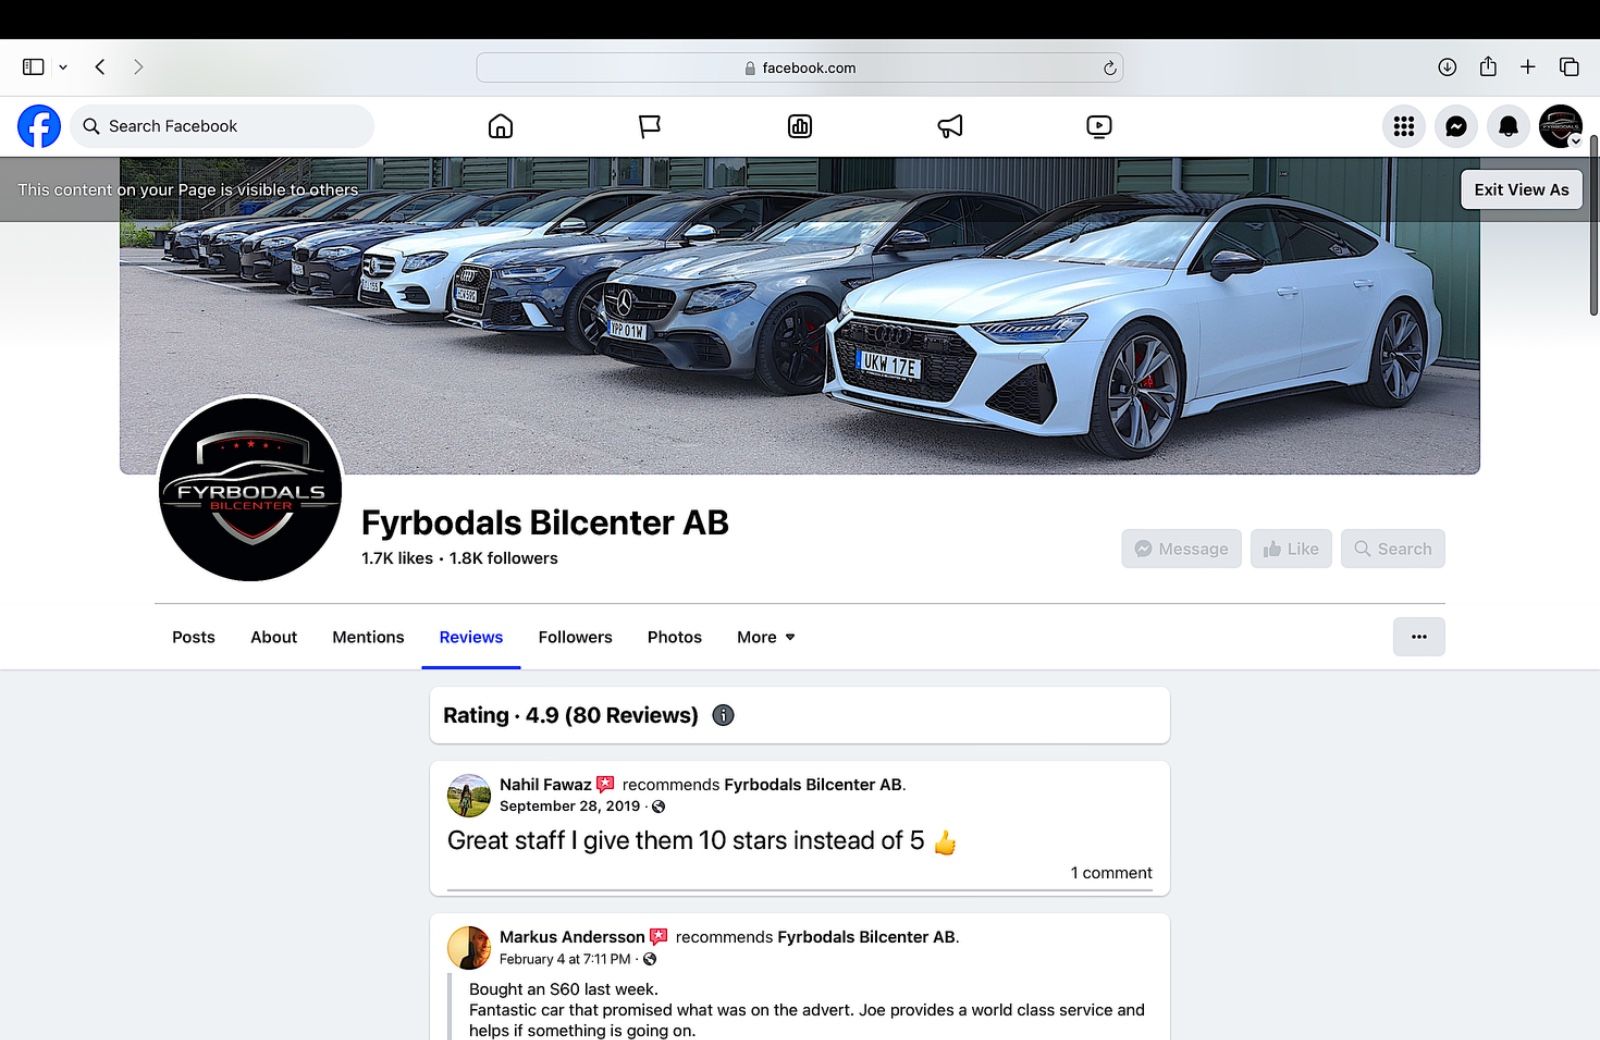Image resolution: width=1600 pixels, height=1040 pixels.
Task: Open the Video play icon
Action: tap(1099, 126)
